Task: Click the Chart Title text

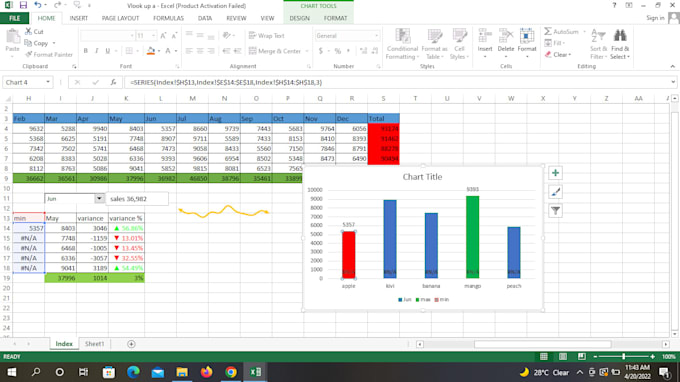Action: (x=422, y=177)
